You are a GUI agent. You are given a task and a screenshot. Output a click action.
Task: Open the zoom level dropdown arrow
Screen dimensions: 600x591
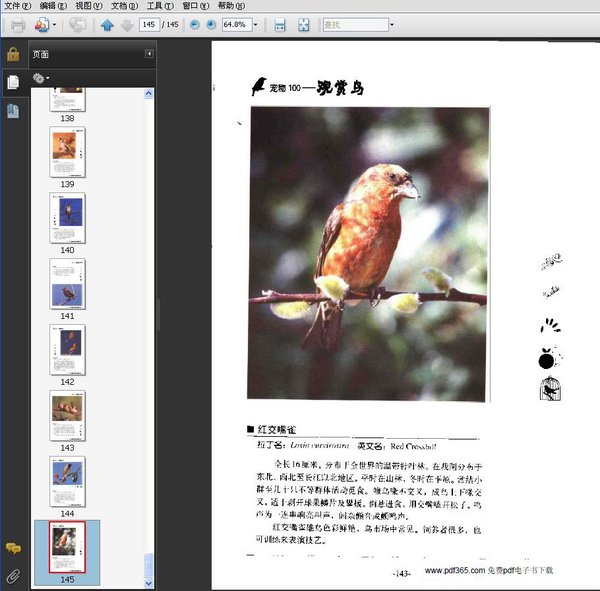[x=256, y=25]
